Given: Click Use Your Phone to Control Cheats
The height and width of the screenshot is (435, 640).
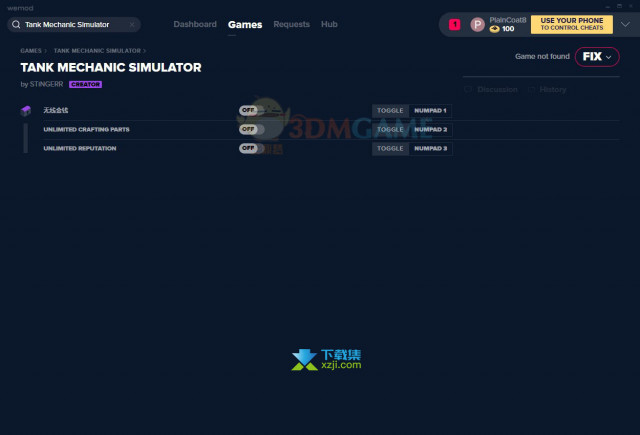Looking at the screenshot, I should [x=571, y=24].
